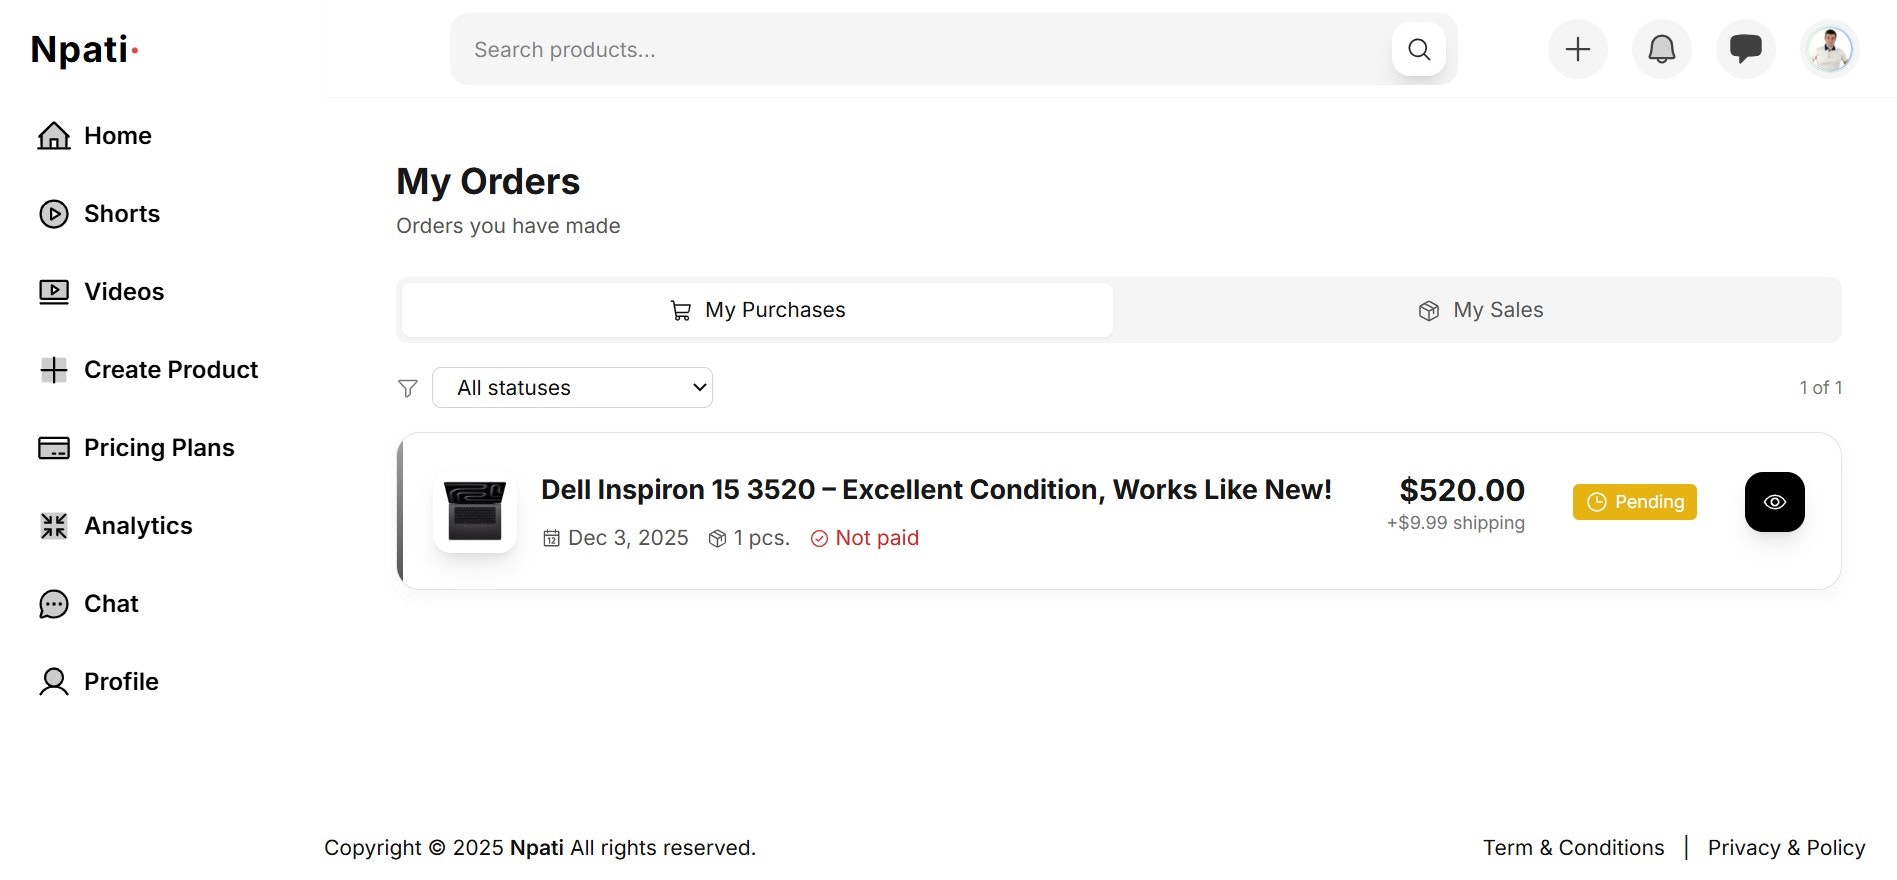Navigate to Videos
The image size is (1897, 880).
coord(124,291)
